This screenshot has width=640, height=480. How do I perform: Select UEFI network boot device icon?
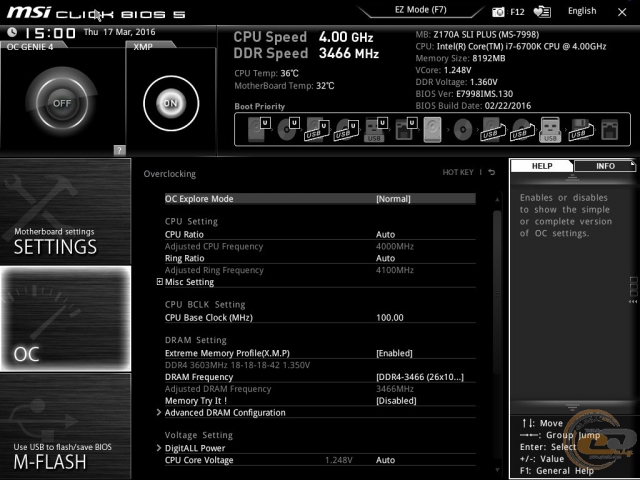click(x=406, y=129)
